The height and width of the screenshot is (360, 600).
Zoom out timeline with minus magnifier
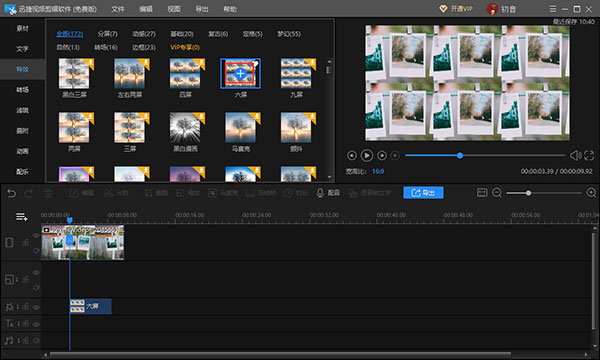497,193
